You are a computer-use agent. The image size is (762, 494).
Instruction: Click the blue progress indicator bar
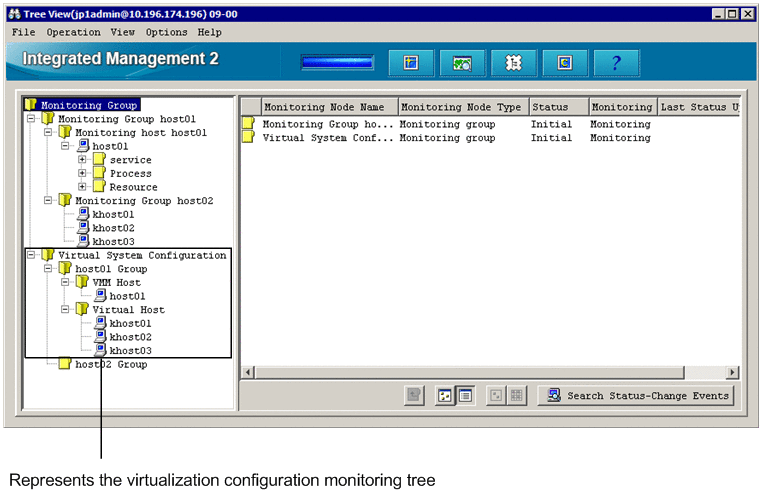[337, 62]
